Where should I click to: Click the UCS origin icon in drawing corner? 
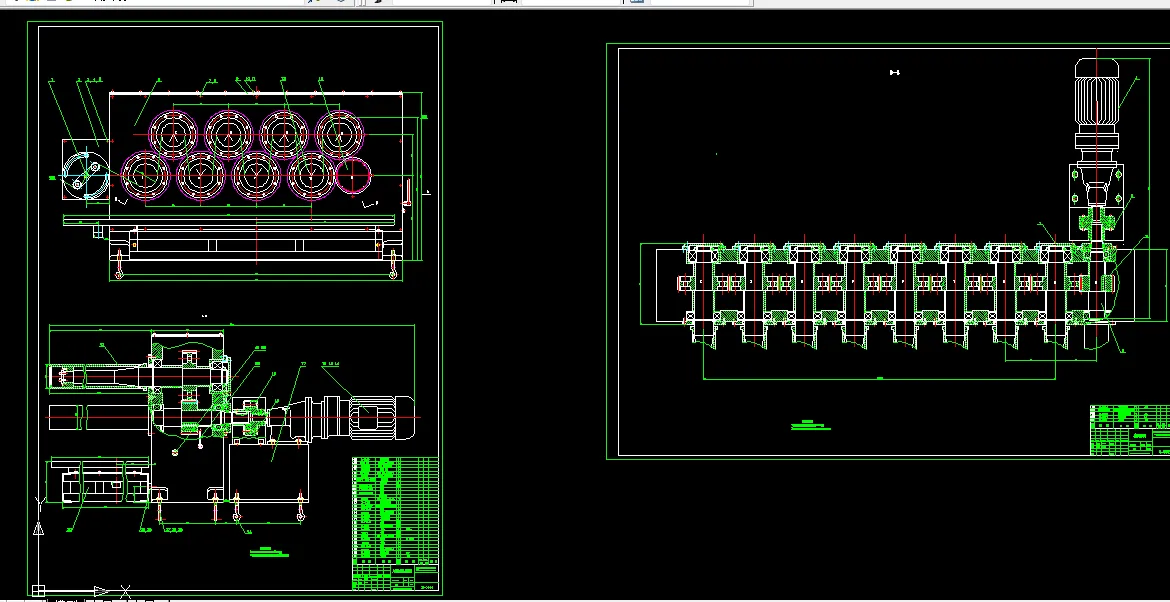click(x=39, y=590)
